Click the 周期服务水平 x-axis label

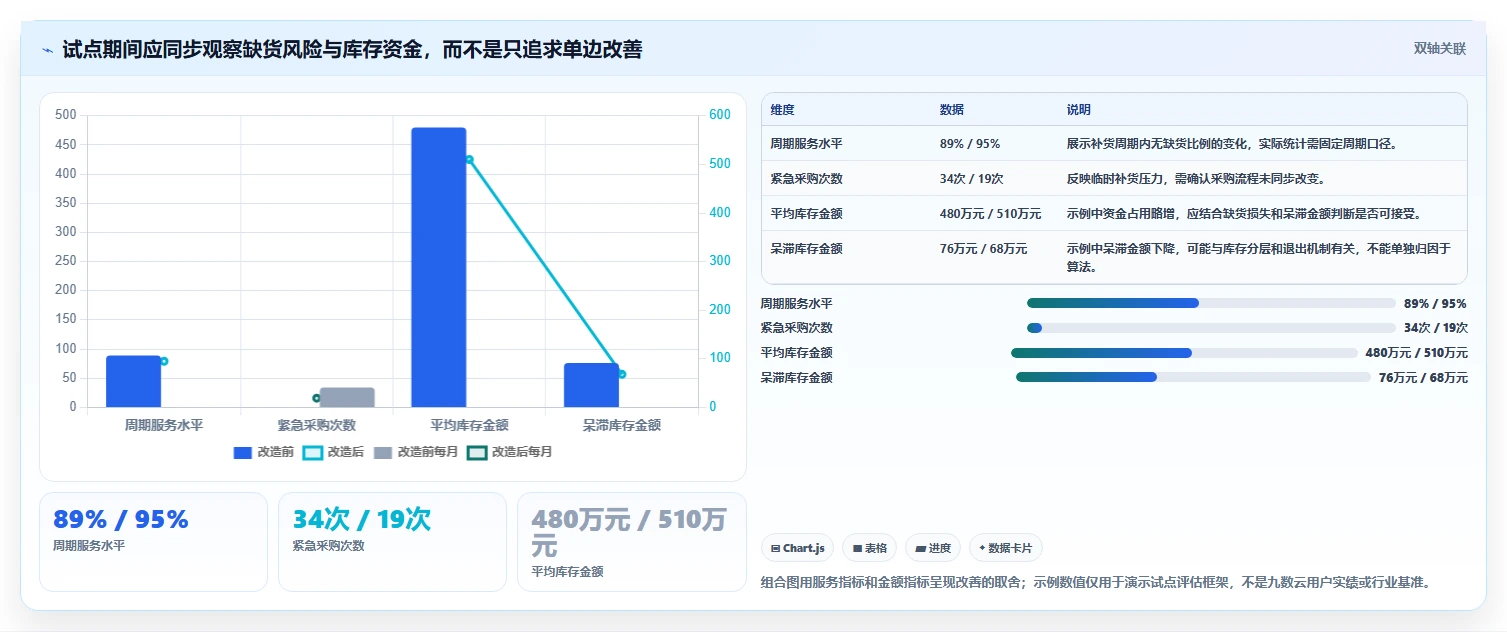(x=164, y=425)
